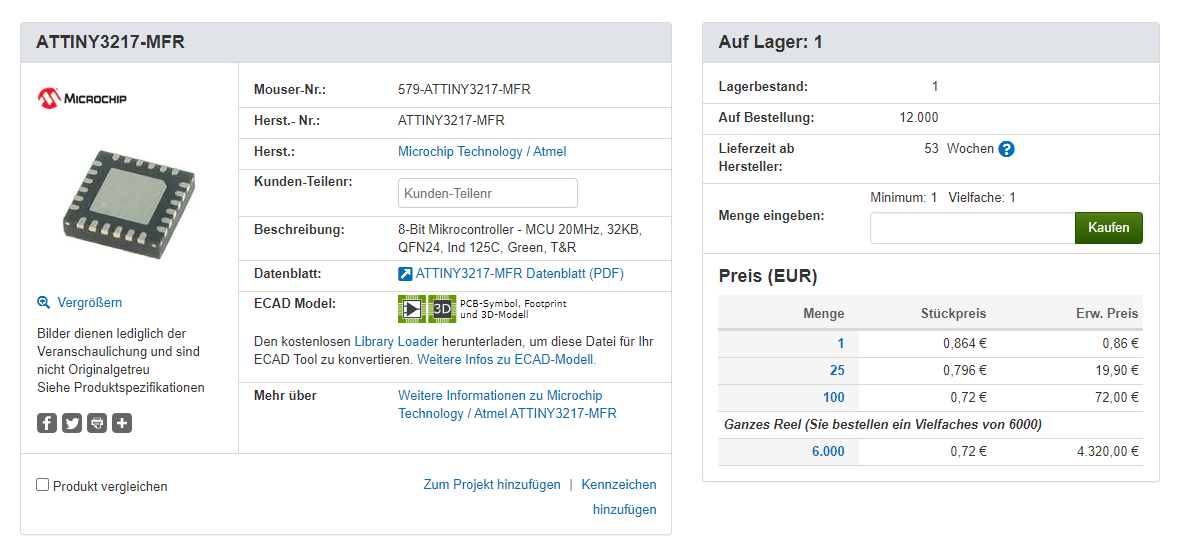Click Kennzeichen hinzufügen link
Screen dimensions: 1180x550
pyautogui.click(x=619, y=497)
